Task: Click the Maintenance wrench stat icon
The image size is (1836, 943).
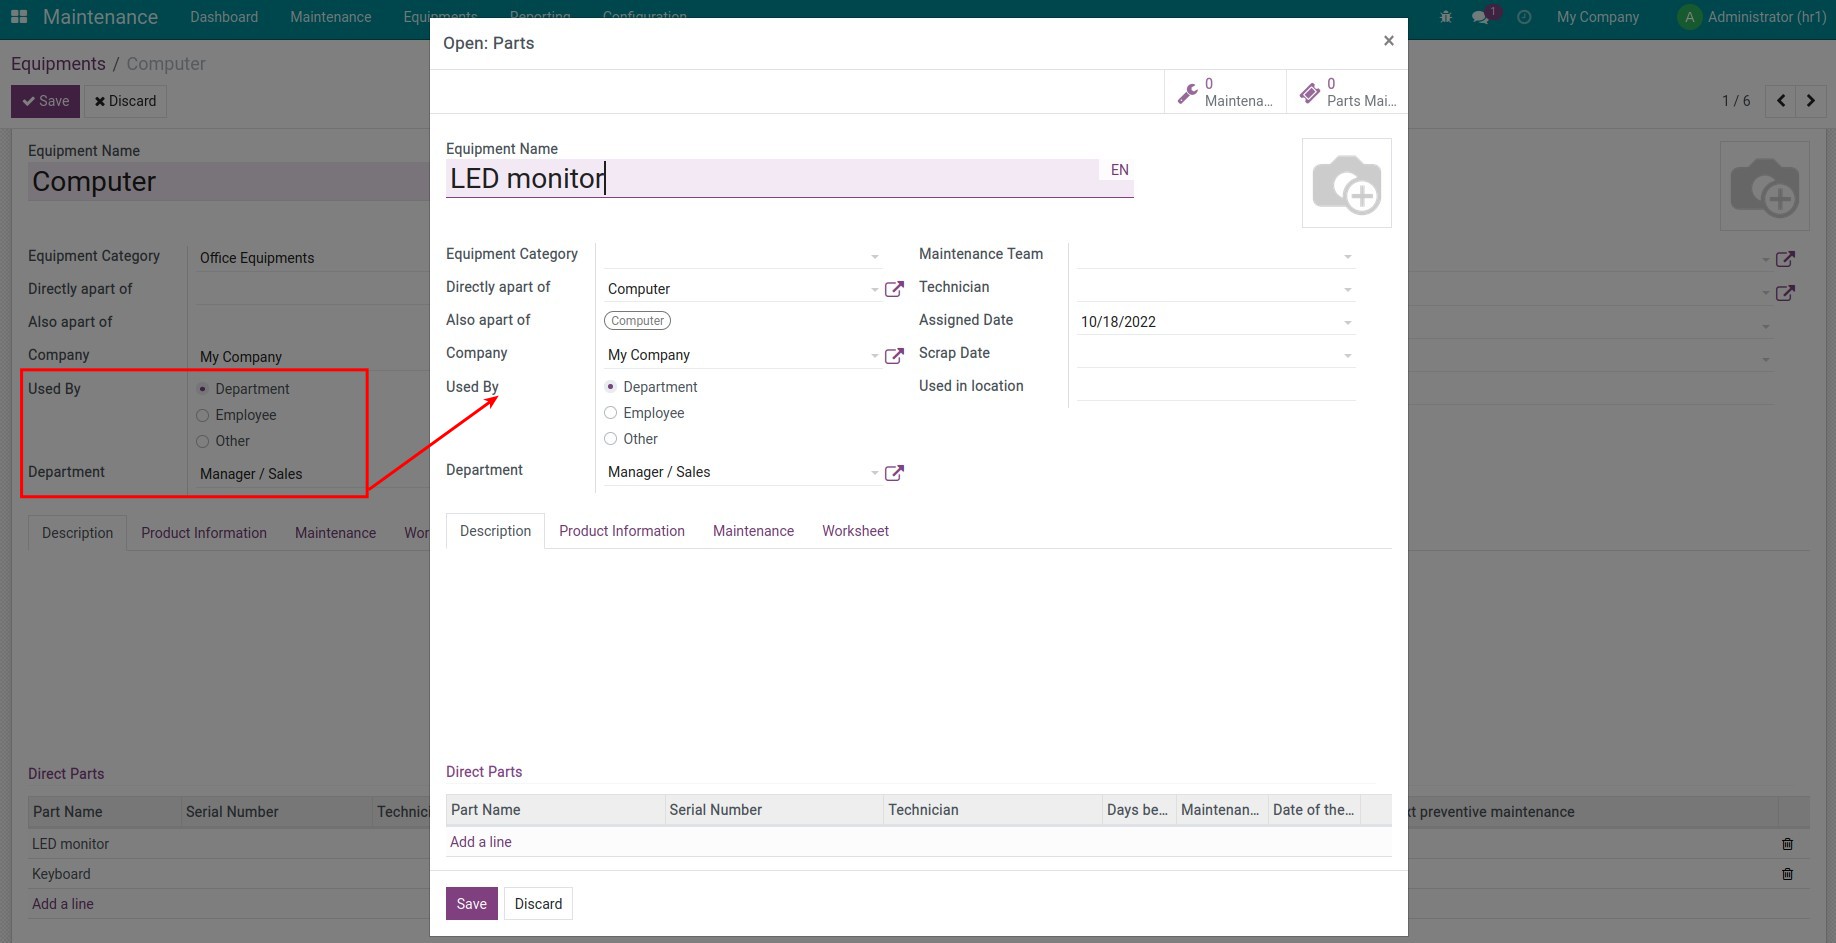Action: tap(1187, 93)
